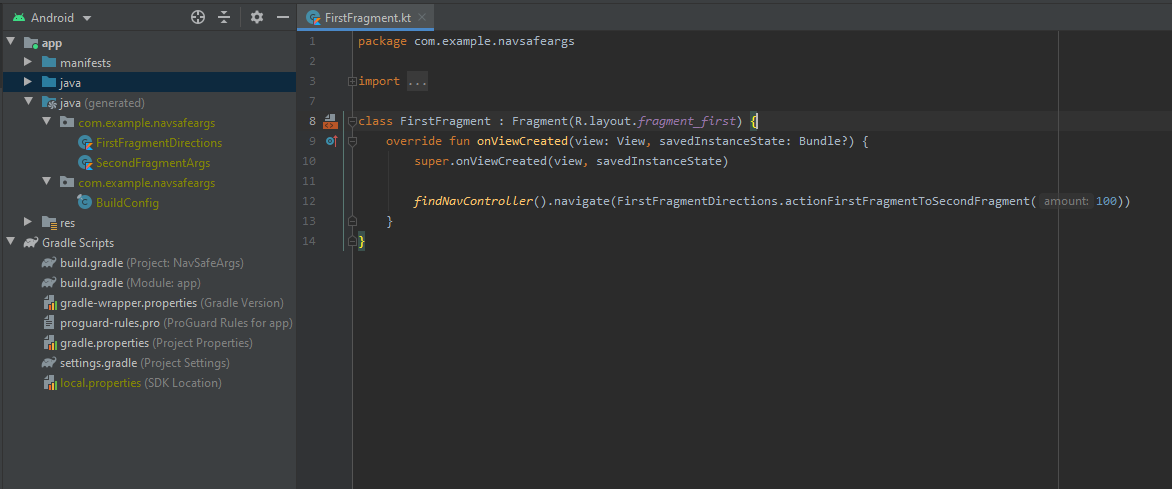This screenshot has height=489, width=1172.
Task: Open FirstFragmentDirections generated class
Action: [158, 143]
